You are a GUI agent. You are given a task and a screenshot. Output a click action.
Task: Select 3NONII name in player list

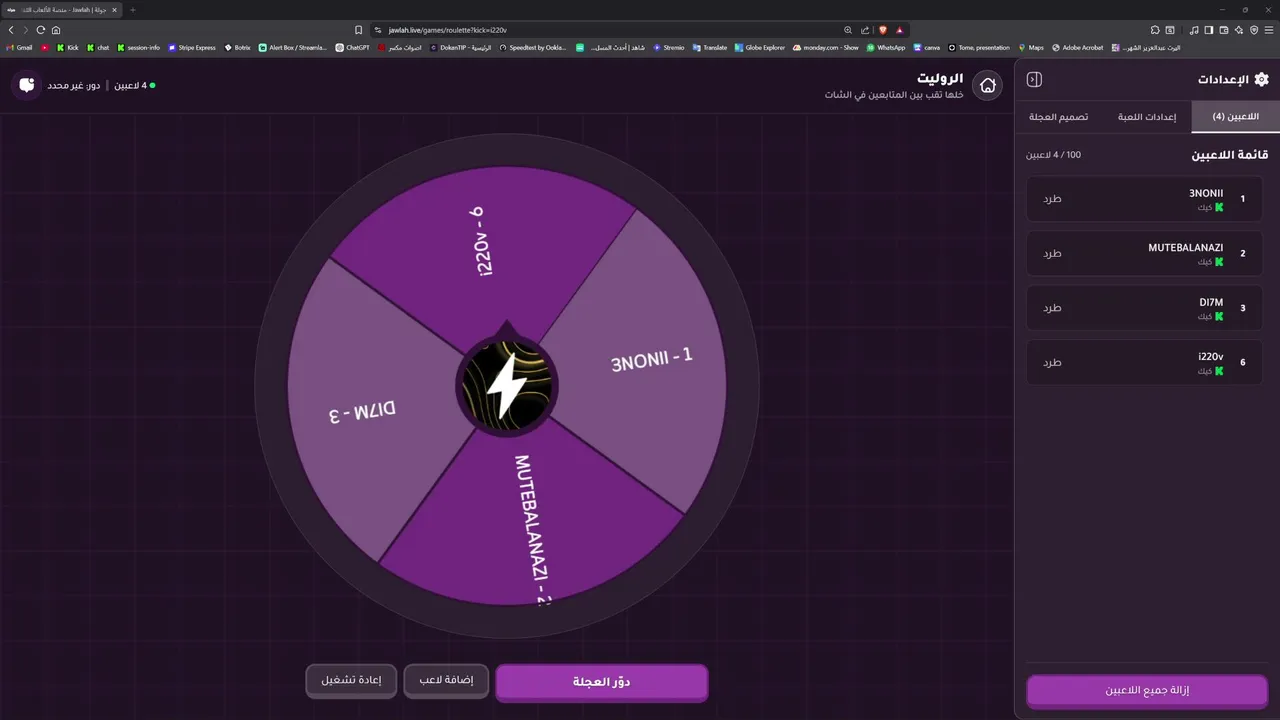click(1206, 193)
